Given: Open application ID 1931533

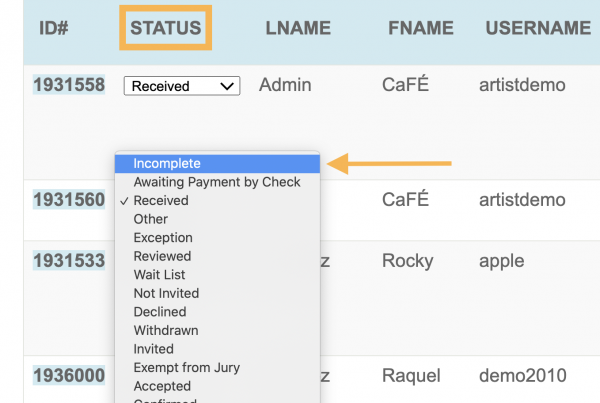Looking at the screenshot, I should 69,261.
